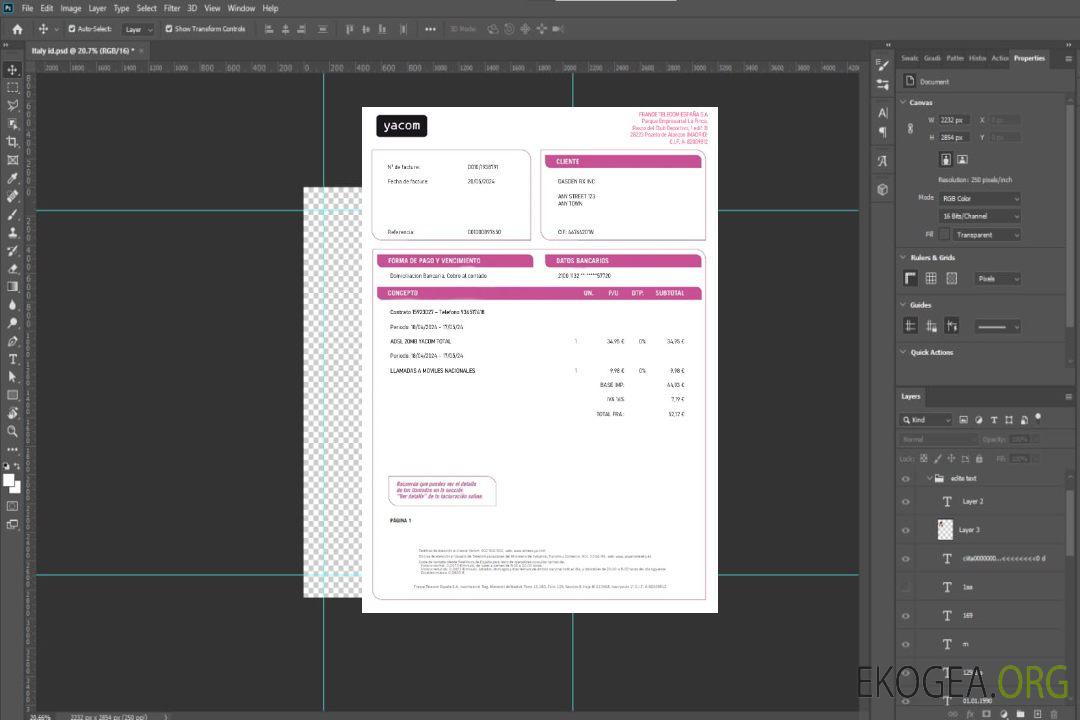Select the Horizontal Type tool
Image resolution: width=1080 pixels, height=720 pixels.
[x=12, y=359]
